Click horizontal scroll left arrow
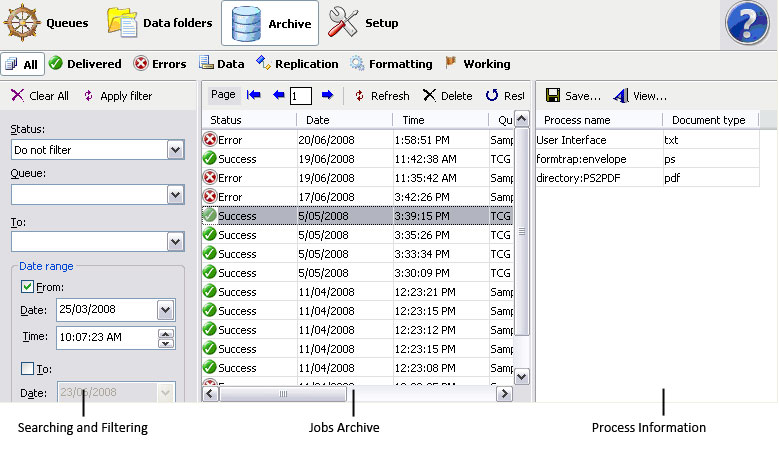The height and width of the screenshot is (450, 779). coord(210,393)
